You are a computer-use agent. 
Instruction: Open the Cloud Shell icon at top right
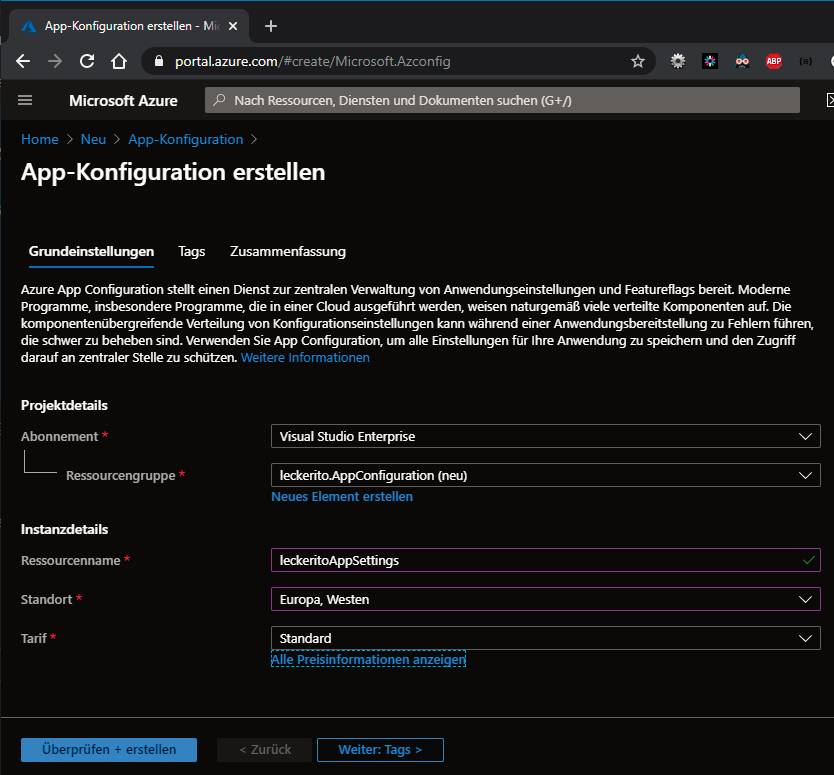(x=830, y=100)
